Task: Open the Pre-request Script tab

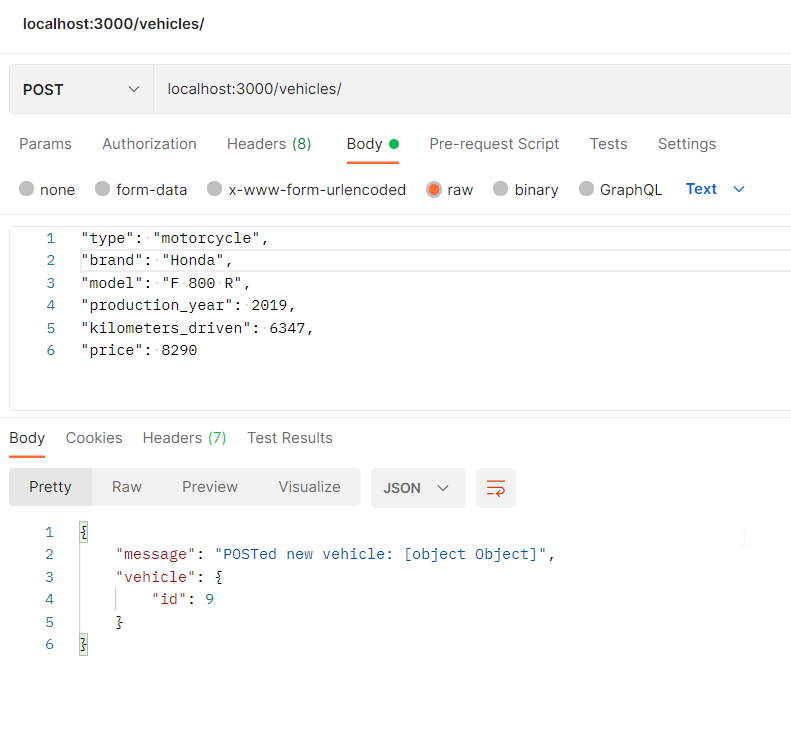Action: (x=494, y=144)
